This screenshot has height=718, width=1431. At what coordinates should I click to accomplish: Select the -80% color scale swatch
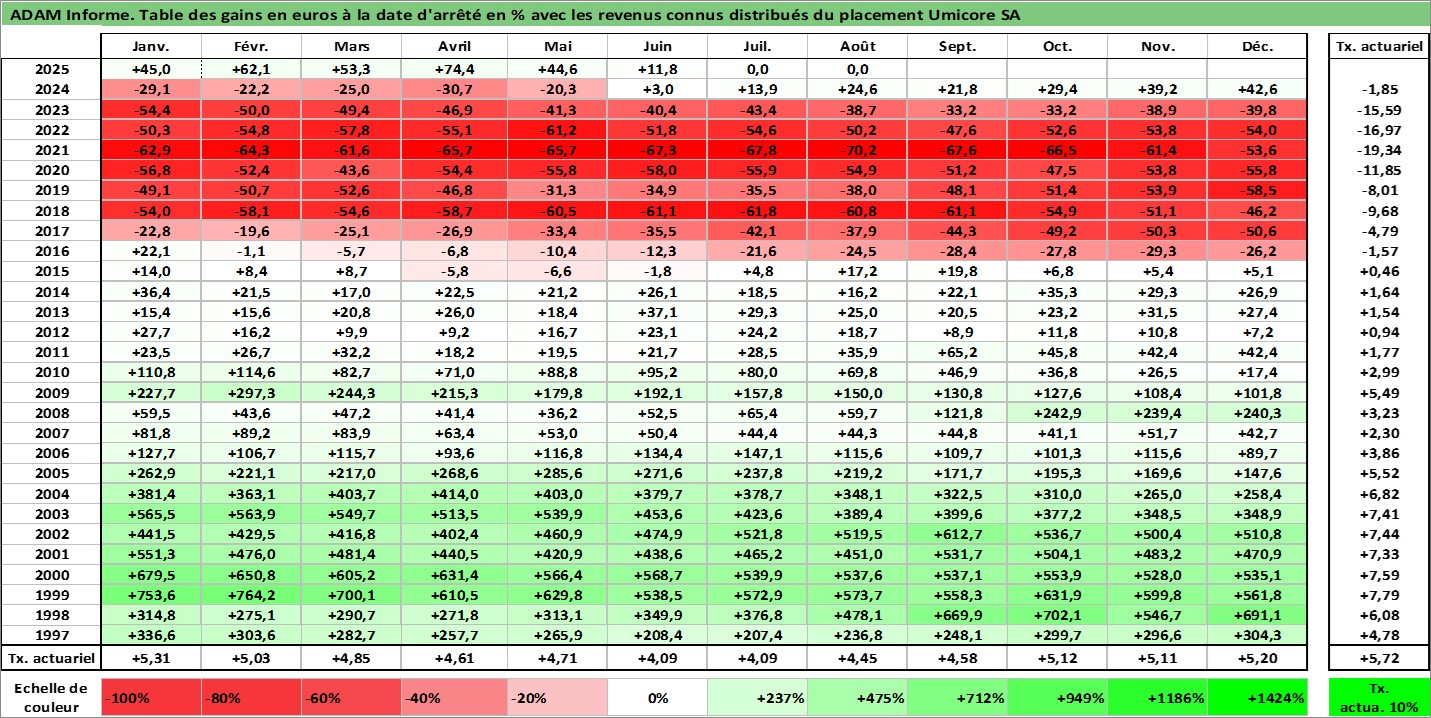click(251, 697)
